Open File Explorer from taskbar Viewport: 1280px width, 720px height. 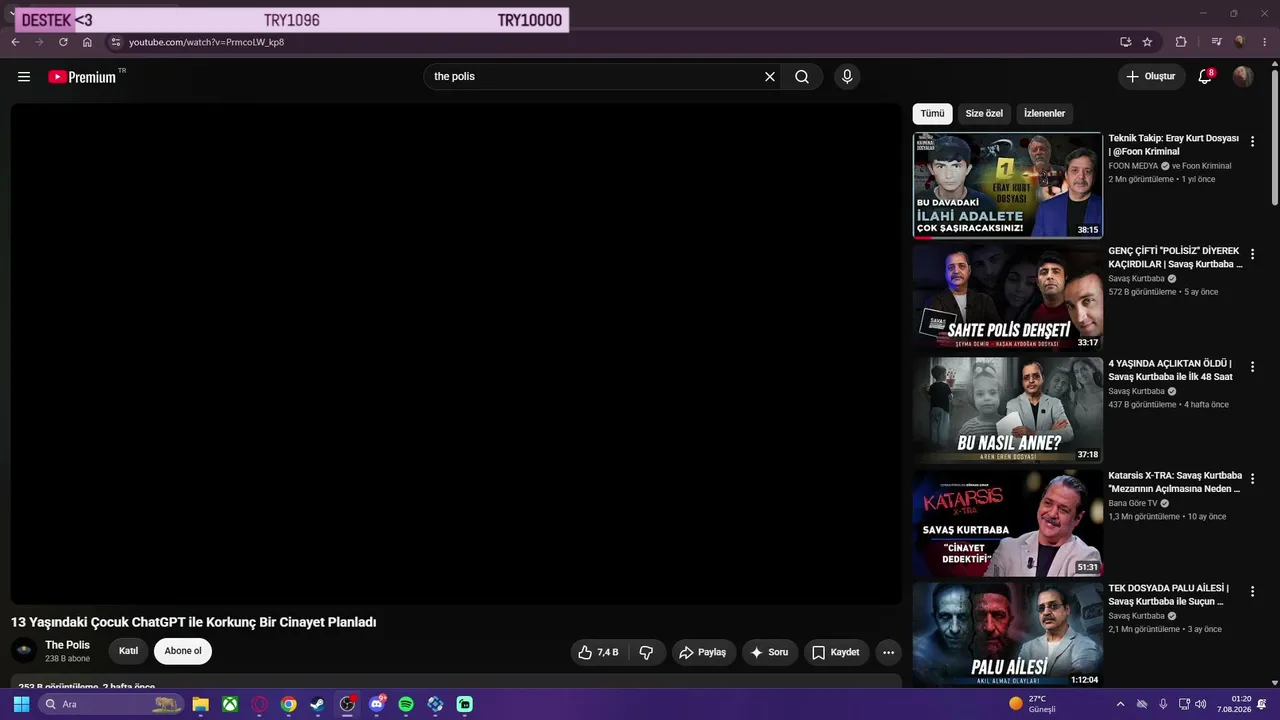[x=200, y=704]
